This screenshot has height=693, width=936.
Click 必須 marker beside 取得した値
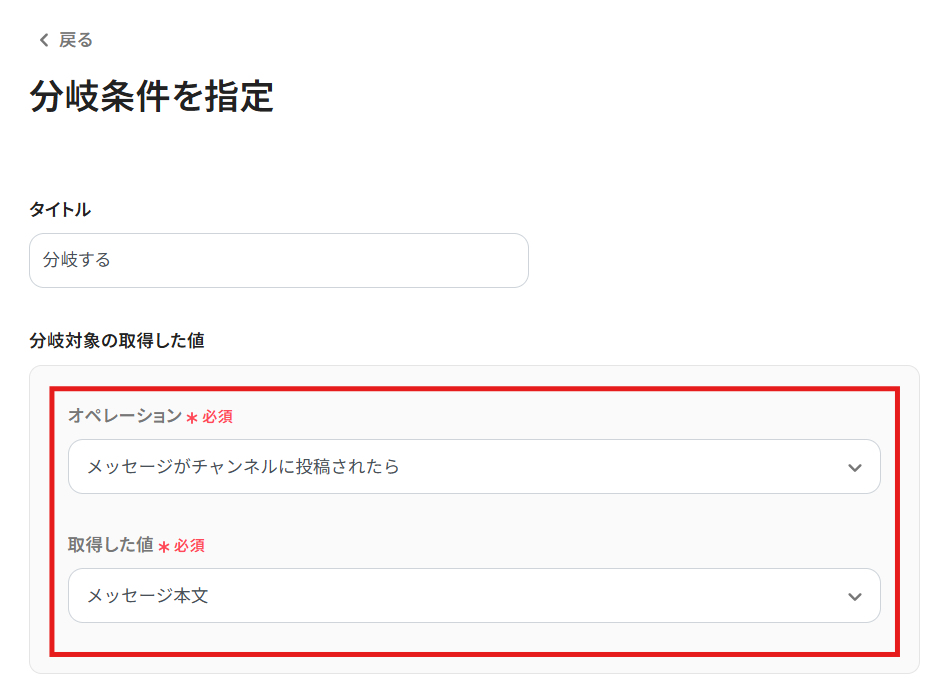pos(189,546)
